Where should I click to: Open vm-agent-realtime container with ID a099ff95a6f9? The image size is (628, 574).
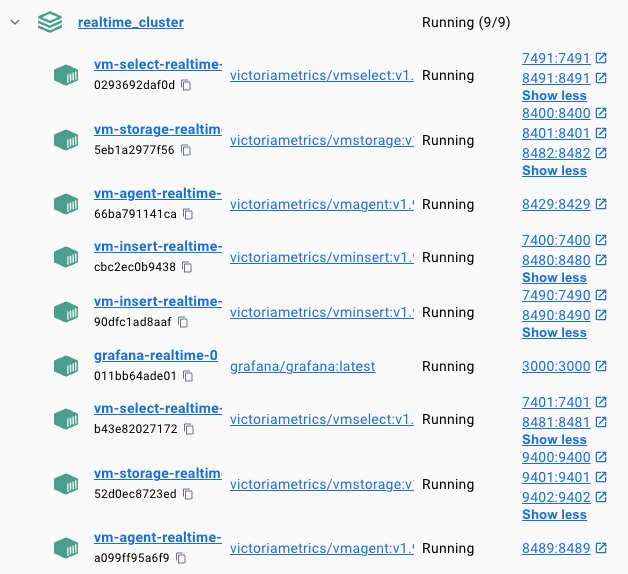point(158,537)
